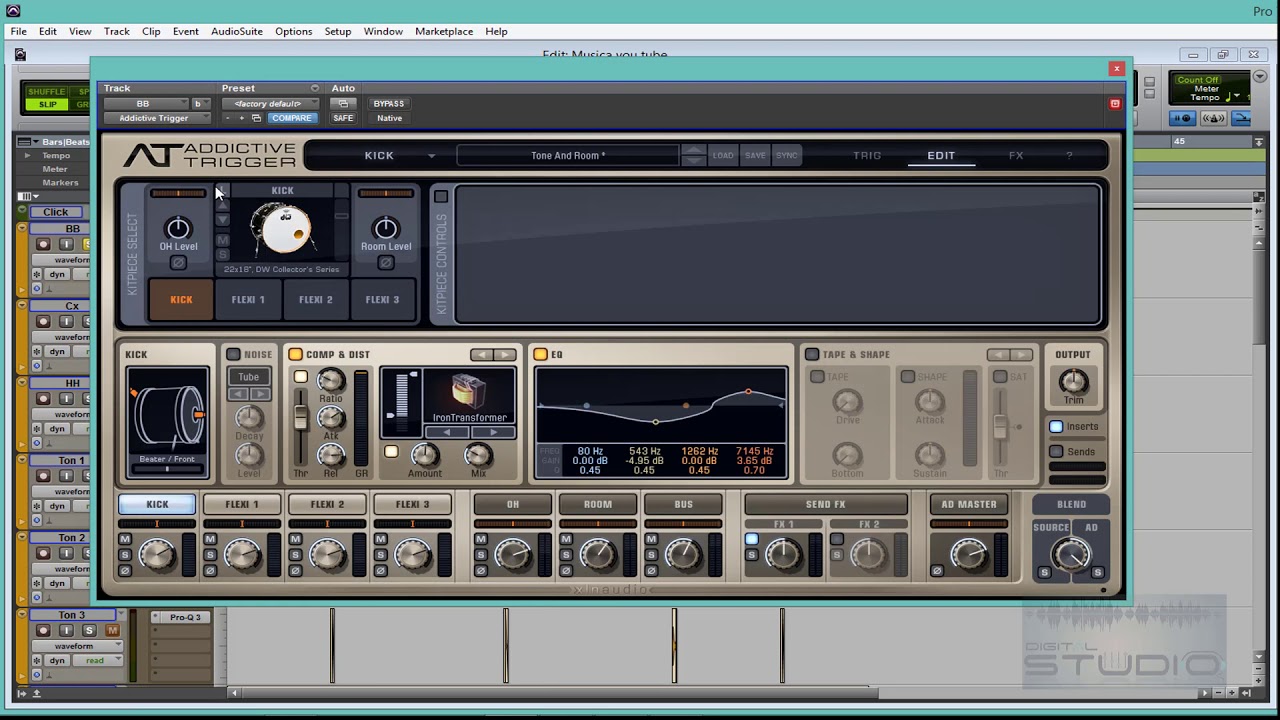Toggle the compressor on/off light

click(x=300, y=377)
